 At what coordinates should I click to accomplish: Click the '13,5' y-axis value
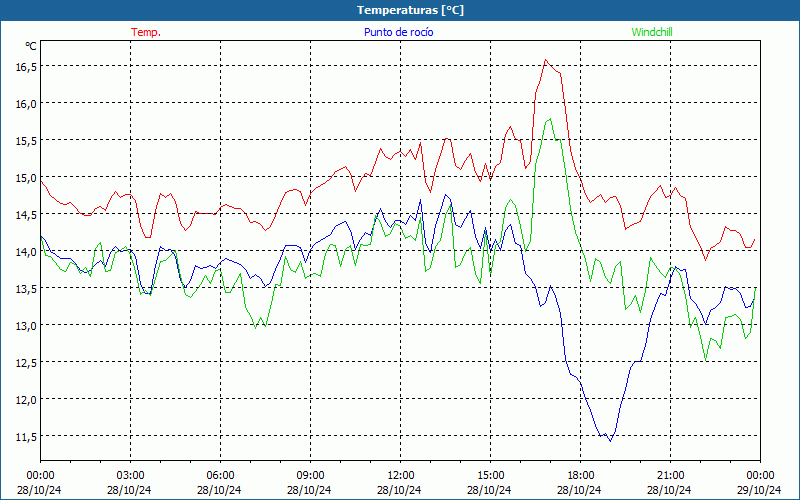click(x=27, y=288)
